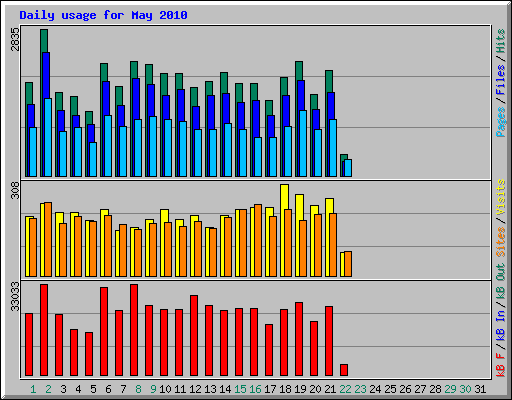Click the blue "Files" legend label

click(501, 80)
